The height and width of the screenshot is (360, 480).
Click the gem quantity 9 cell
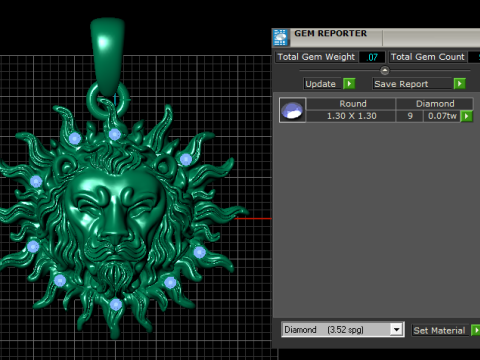tap(410, 116)
